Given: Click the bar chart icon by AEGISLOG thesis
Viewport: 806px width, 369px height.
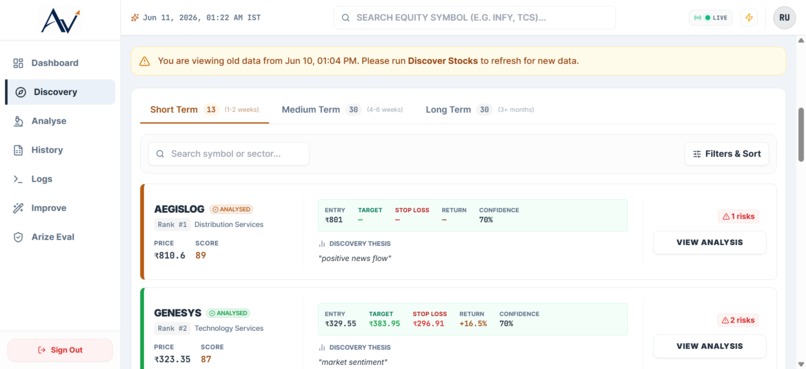Looking at the screenshot, I should coord(322,244).
